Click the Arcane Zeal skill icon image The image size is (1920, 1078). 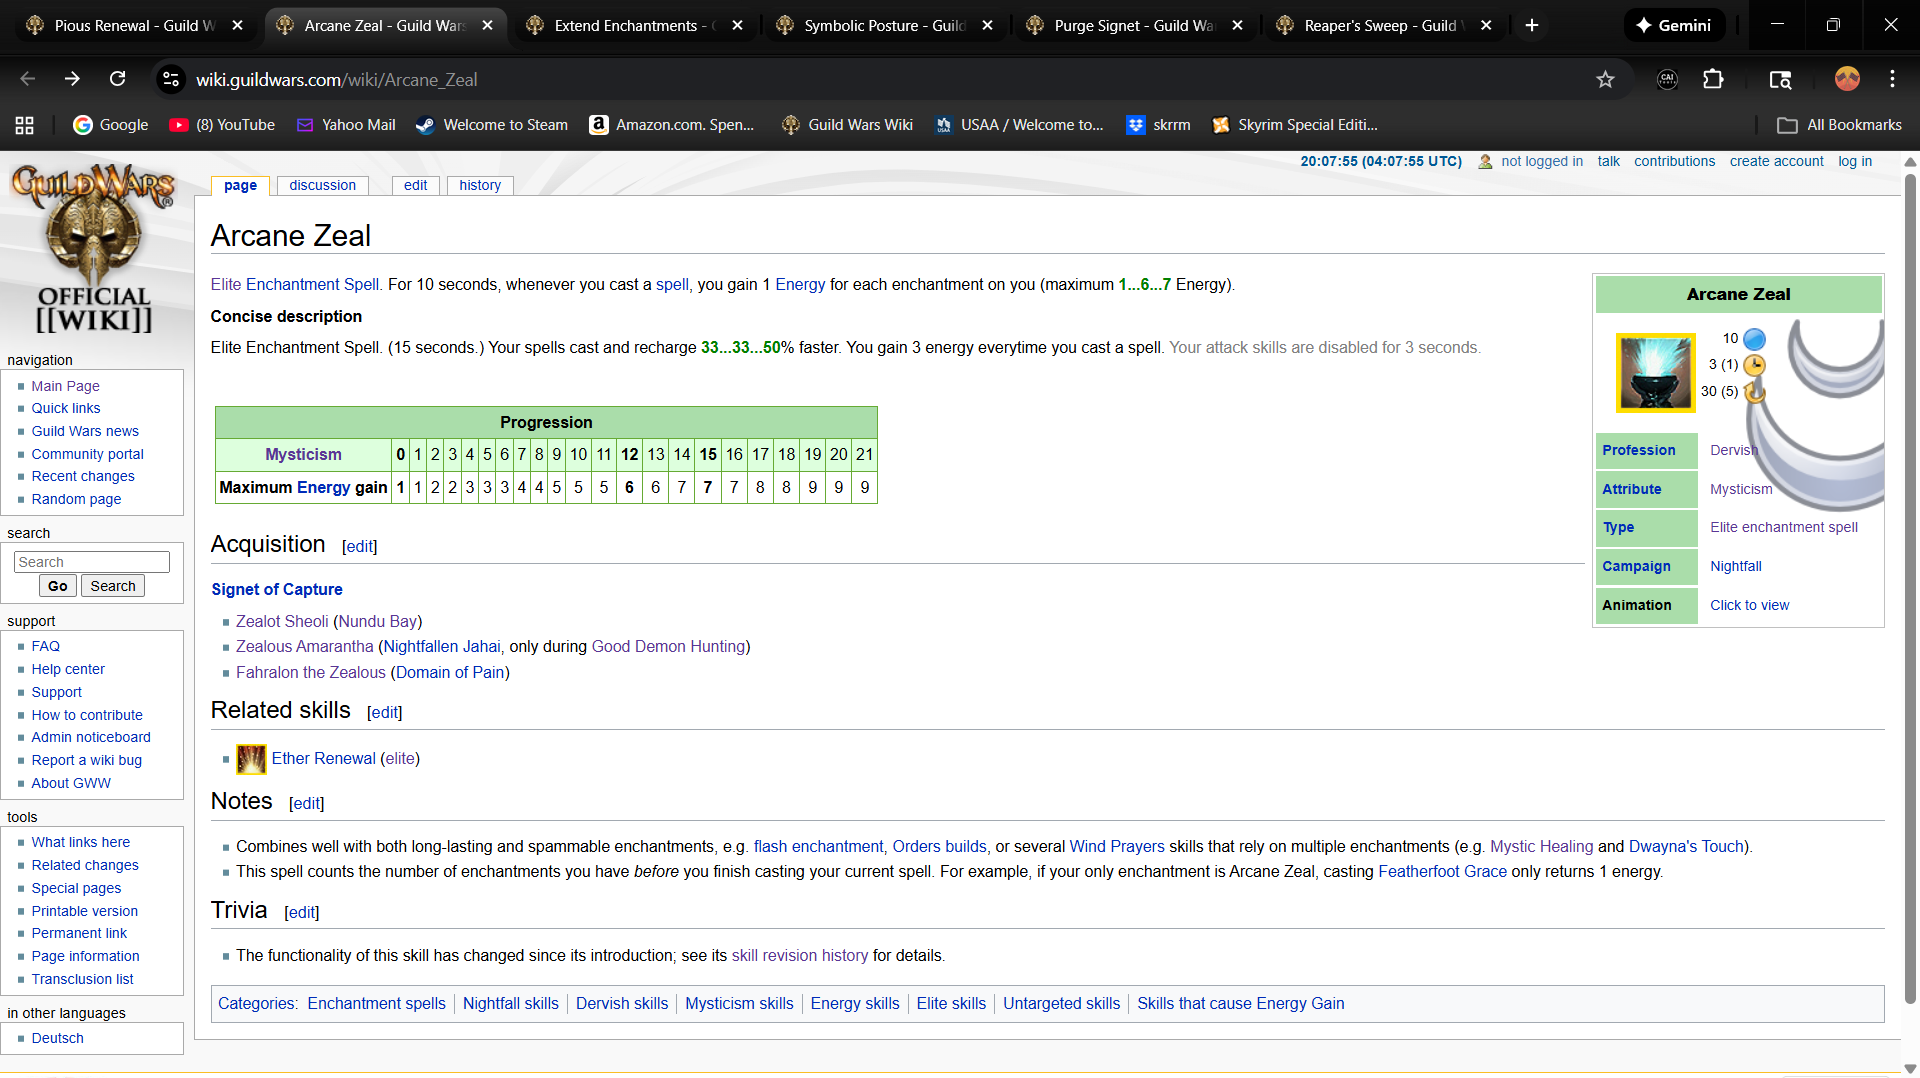1655,373
